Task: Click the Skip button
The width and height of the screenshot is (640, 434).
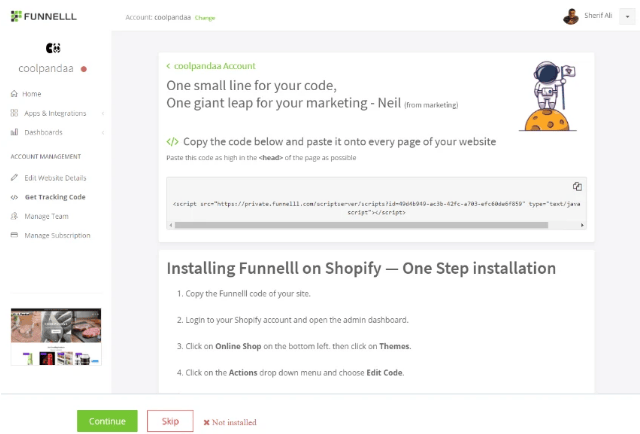Action: click(x=170, y=421)
